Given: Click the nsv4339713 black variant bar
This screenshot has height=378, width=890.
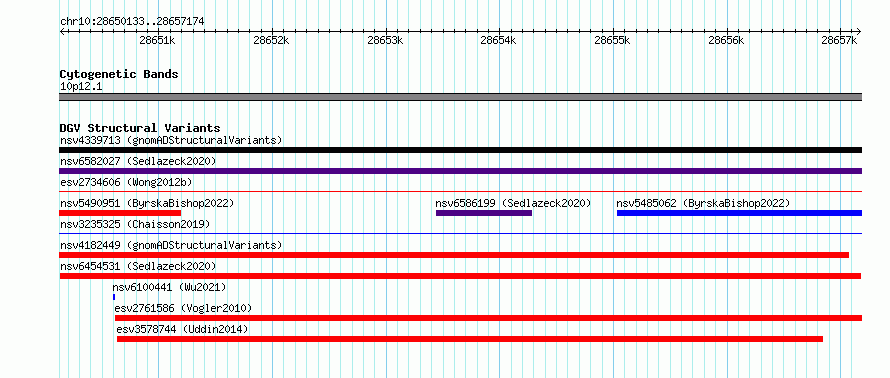Looking at the screenshot, I should click(460, 150).
